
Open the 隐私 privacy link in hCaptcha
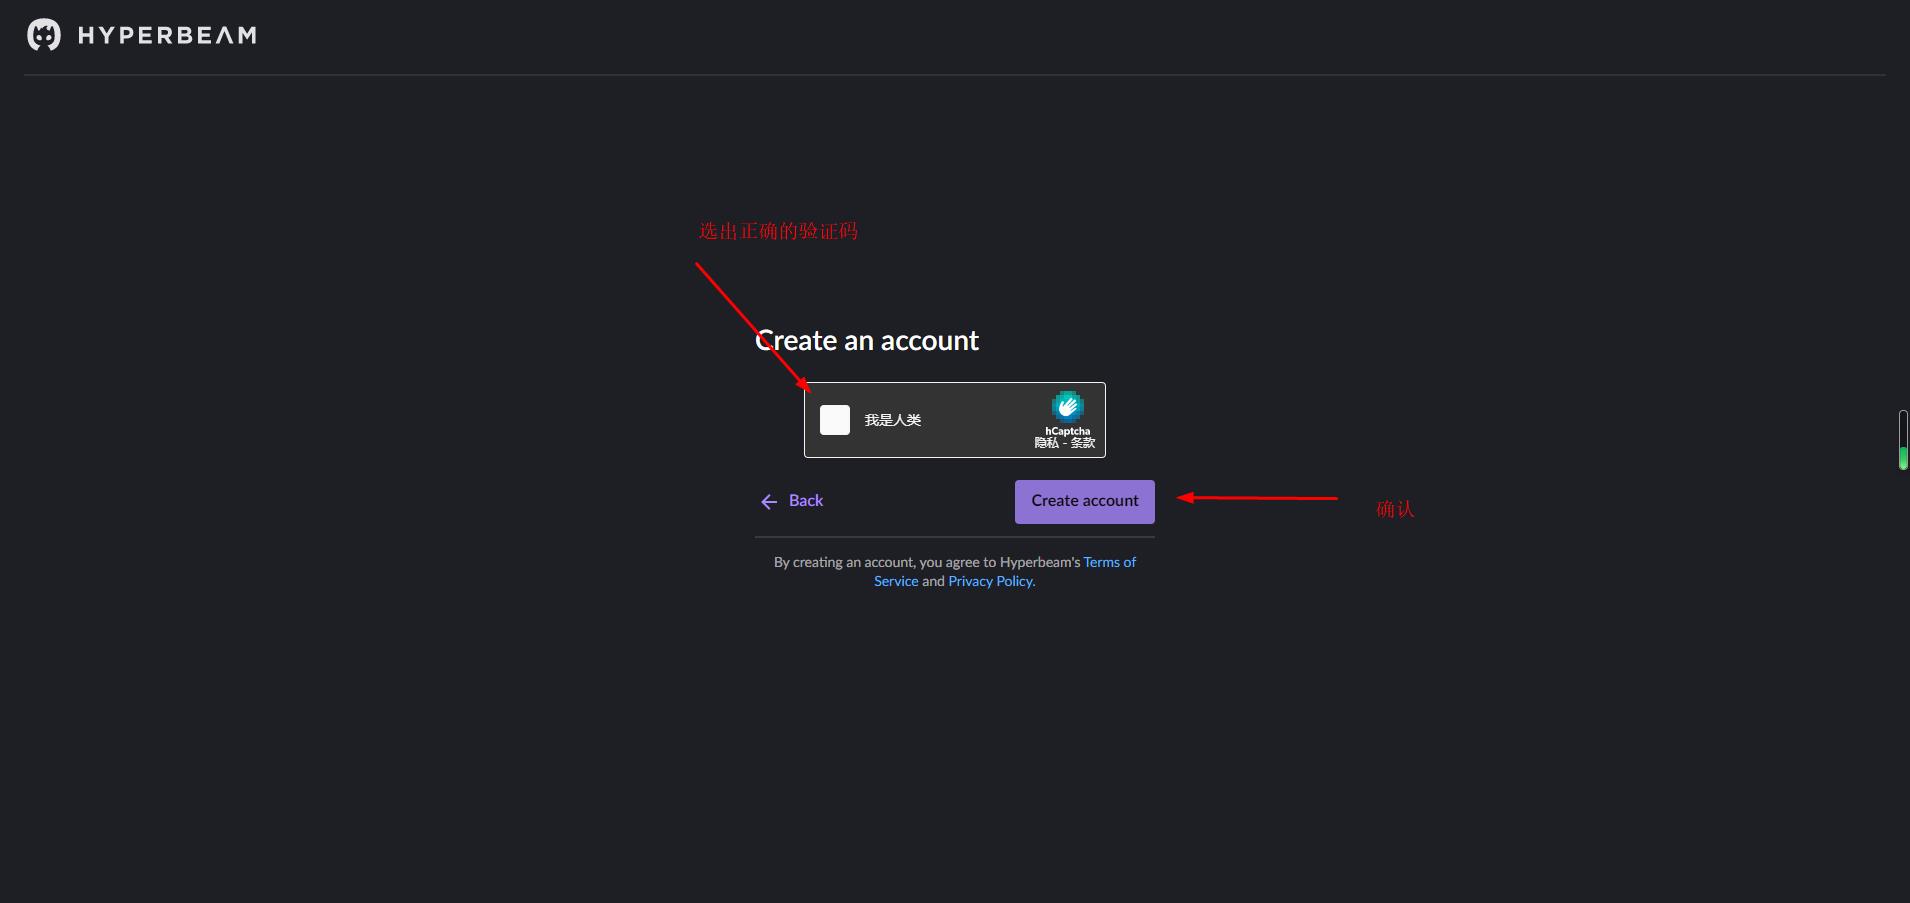click(1046, 443)
